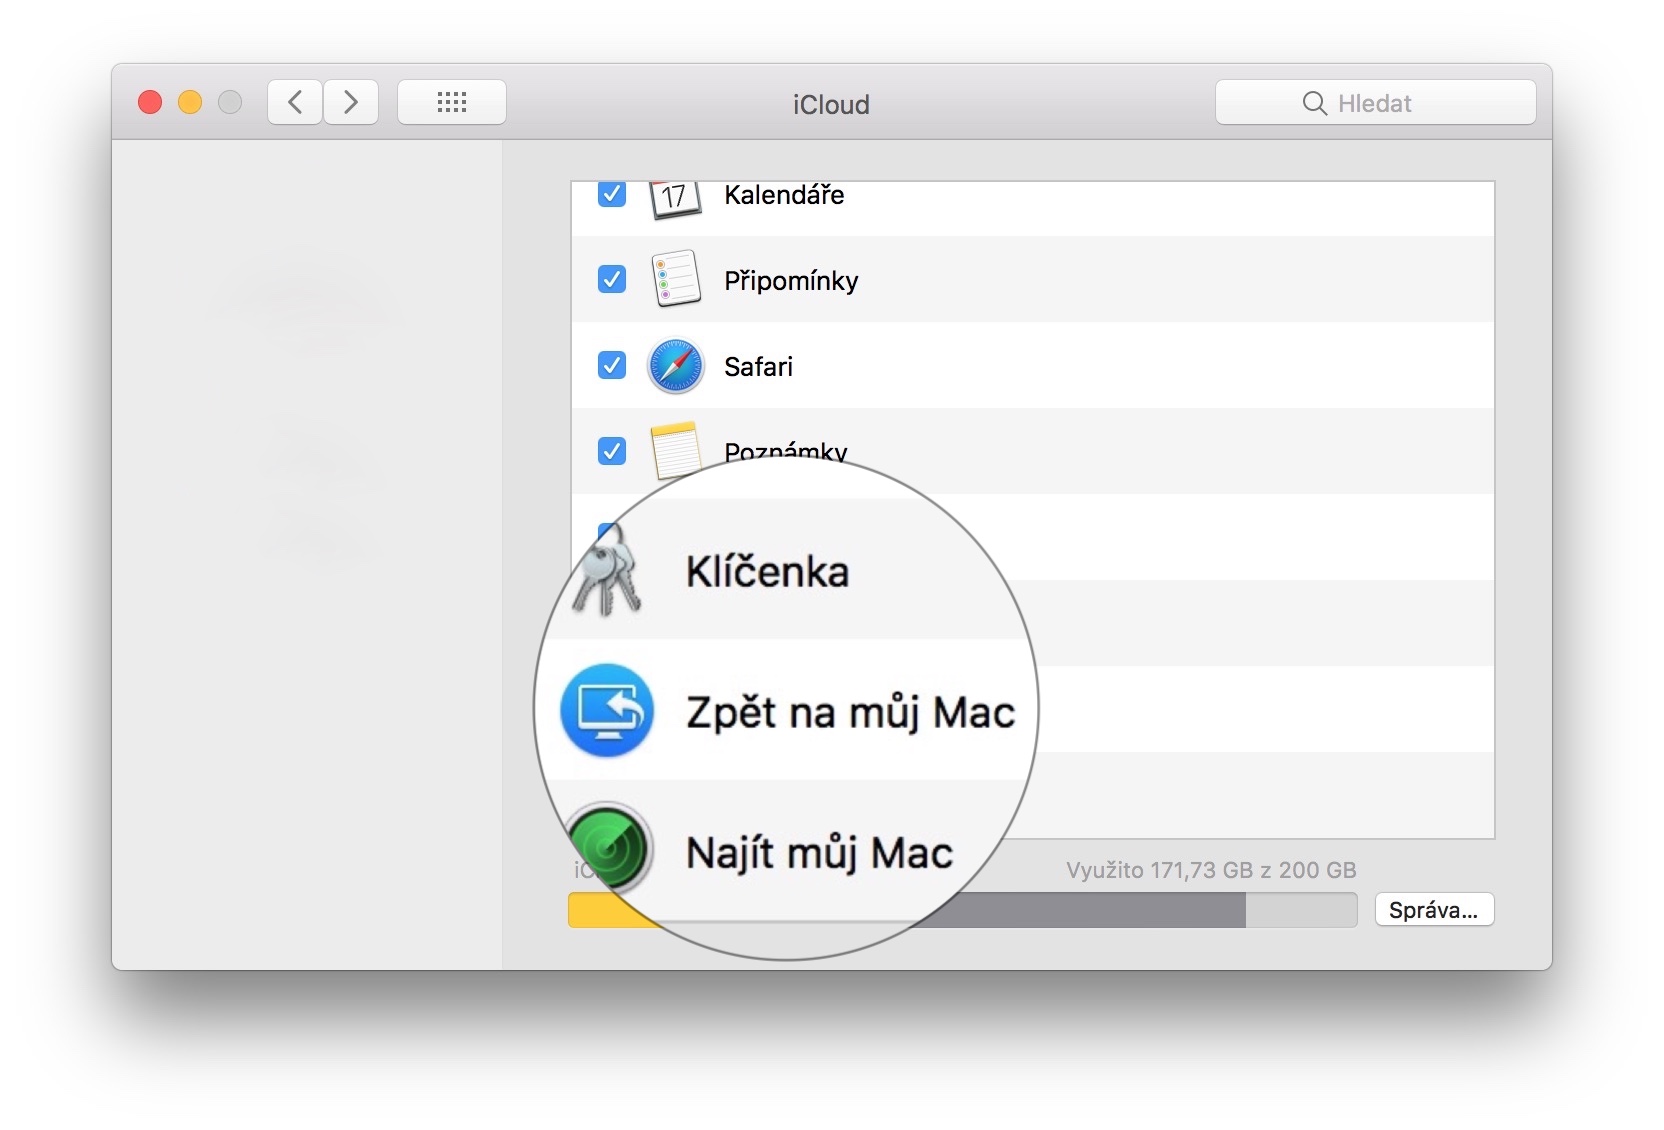This screenshot has height=1130, width=1664.
Task: Select the Najít můj Mac label
Action: click(819, 853)
